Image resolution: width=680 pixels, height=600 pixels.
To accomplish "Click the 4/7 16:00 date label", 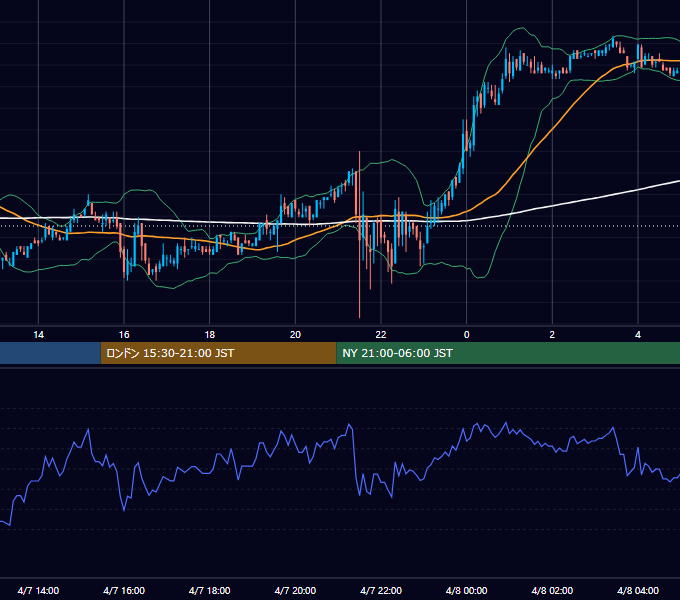I will 124,591.
